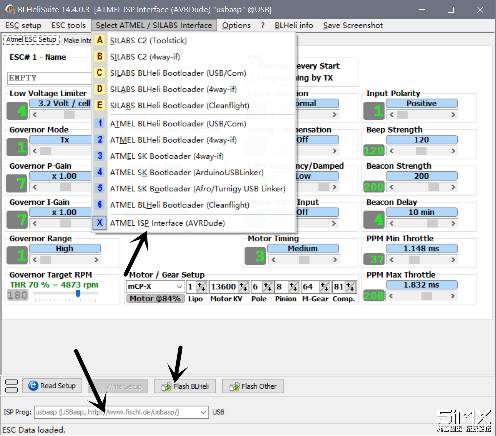
Task: Click Beacon Strength right scroll arrow
Action: (x=453, y=187)
